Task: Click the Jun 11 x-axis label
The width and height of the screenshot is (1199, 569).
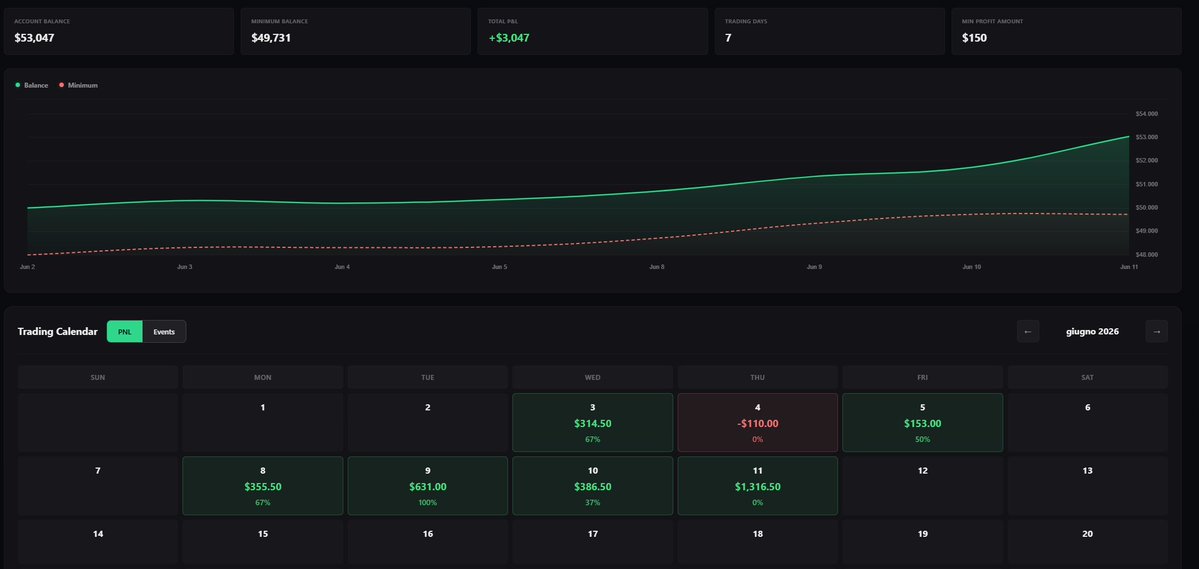Action: coord(1129,267)
